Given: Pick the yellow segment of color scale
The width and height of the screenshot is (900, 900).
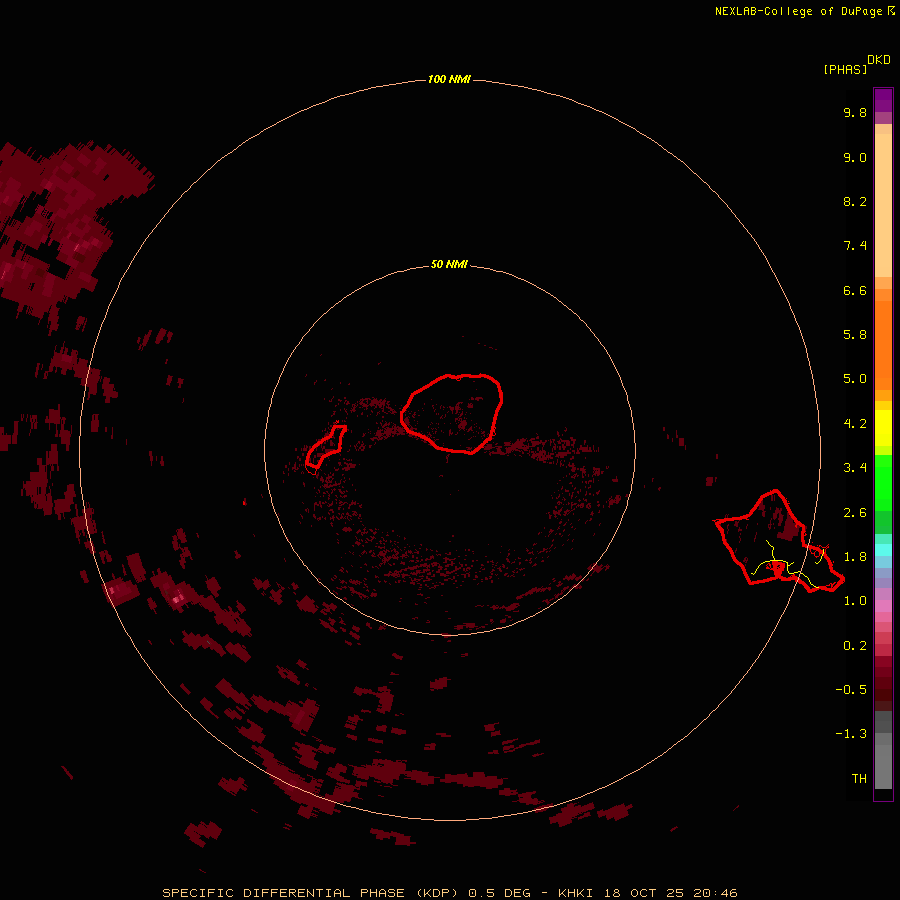Looking at the screenshot, I should 883,428.
